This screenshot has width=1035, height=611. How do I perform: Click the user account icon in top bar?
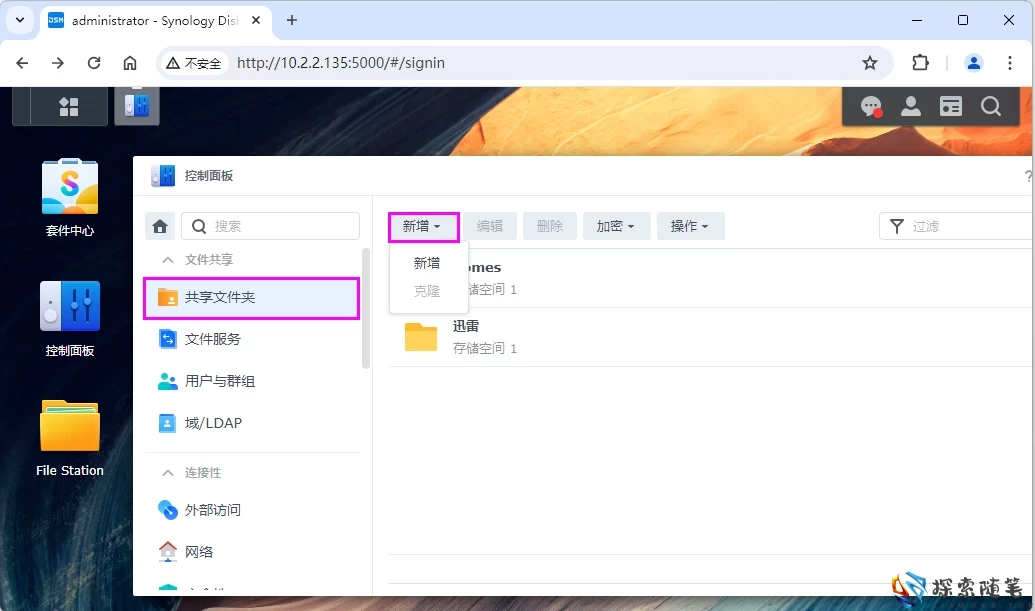coord(910,106)
